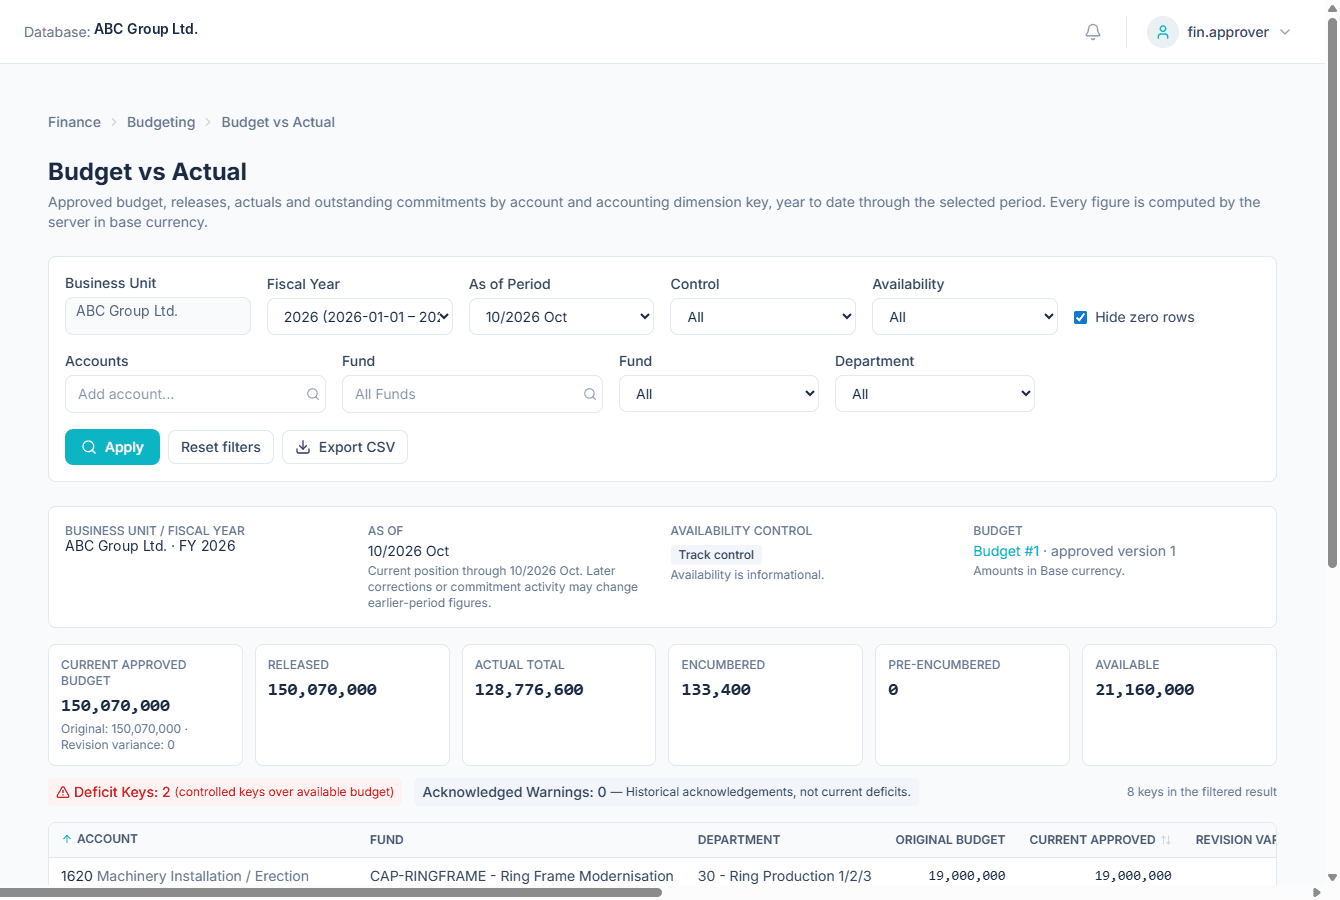Click the Deficit Keys warning triangle icon

point(63,792)
